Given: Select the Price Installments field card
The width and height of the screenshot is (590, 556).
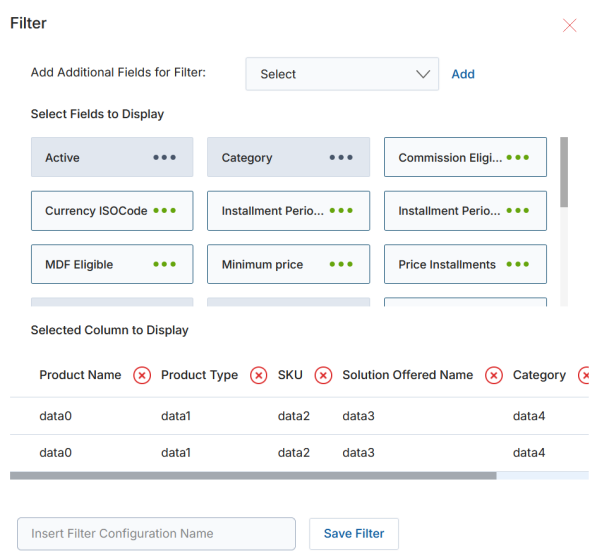Looking at the screenshot, I should tap(465, 264).
